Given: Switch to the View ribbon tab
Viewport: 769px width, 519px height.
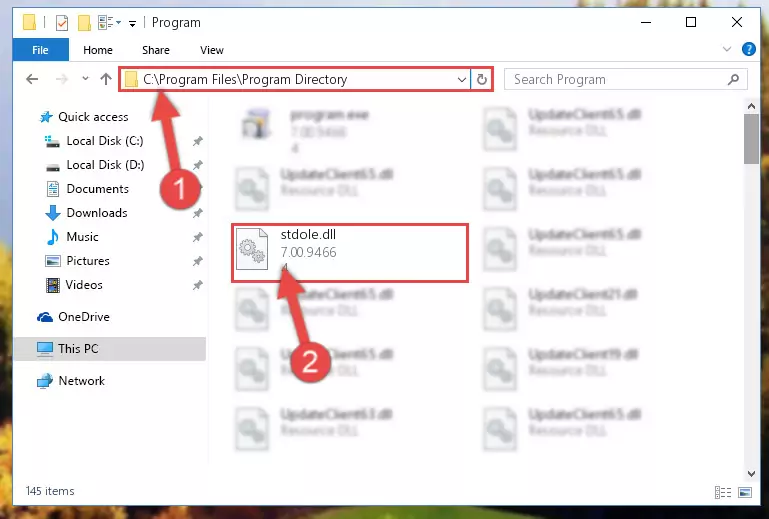Looking at the screenshot, I should point(211,50).
